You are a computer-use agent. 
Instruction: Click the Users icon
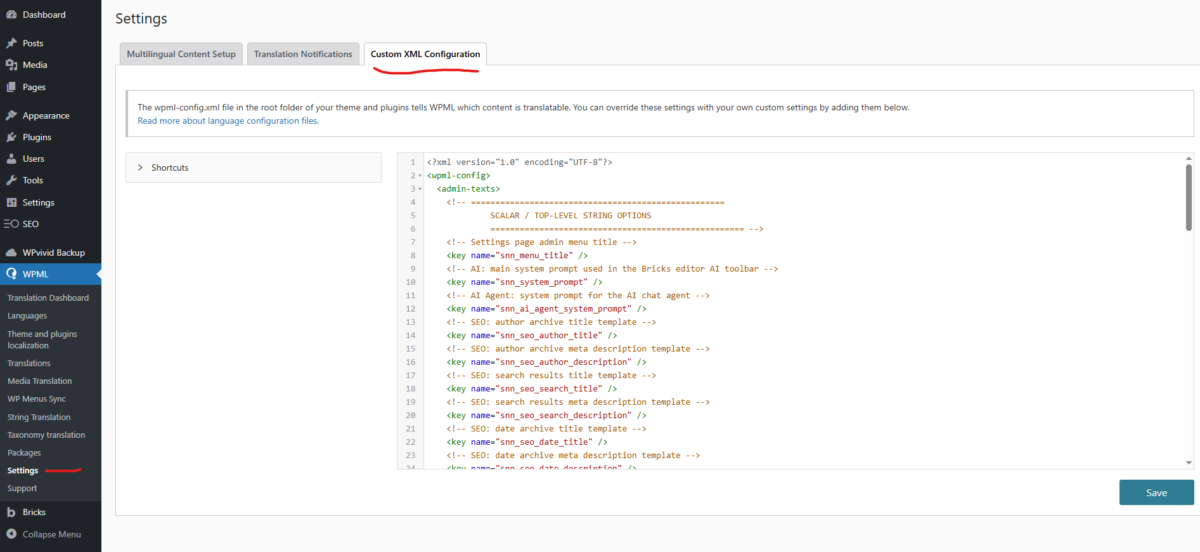[x=11, y=159]
